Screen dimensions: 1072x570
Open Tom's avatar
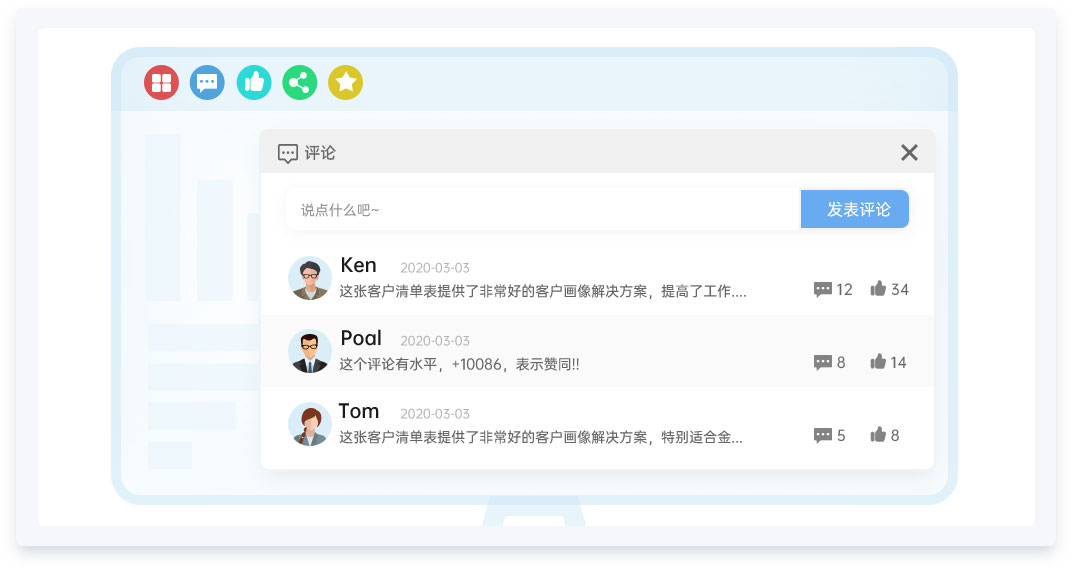click(x=310, y=424)
